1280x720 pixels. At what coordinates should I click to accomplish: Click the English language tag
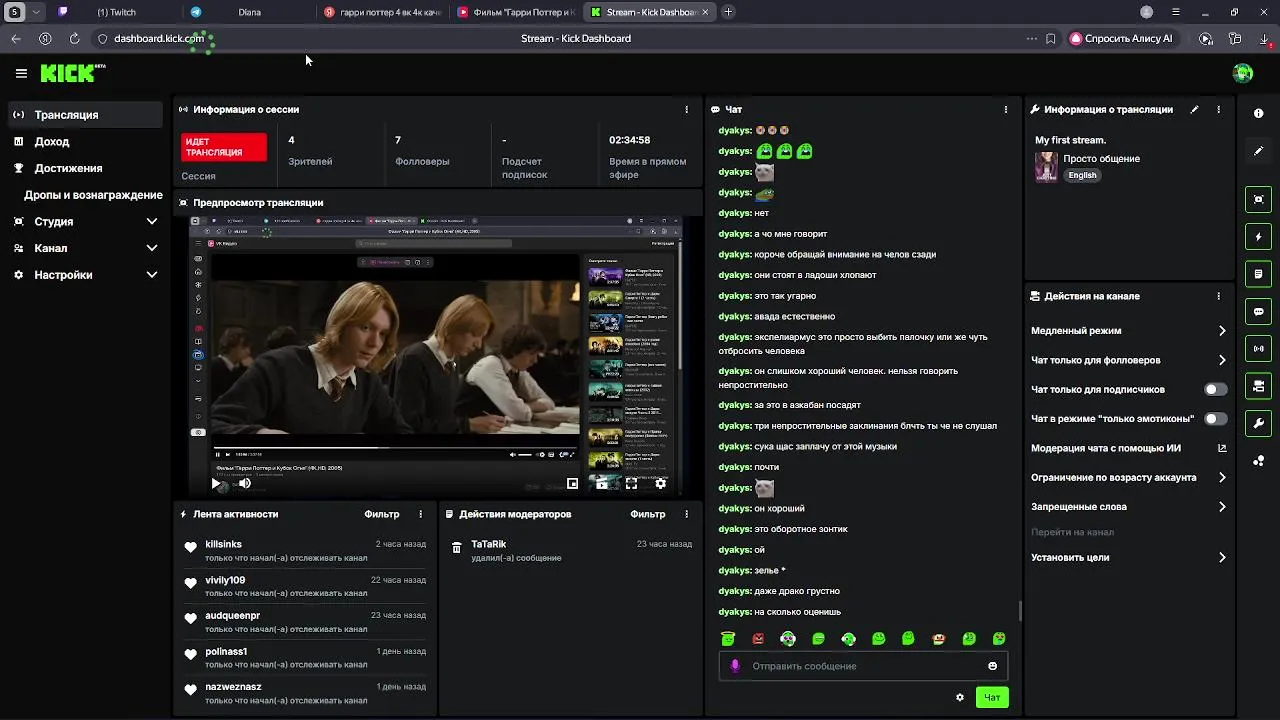(1082, 175)
